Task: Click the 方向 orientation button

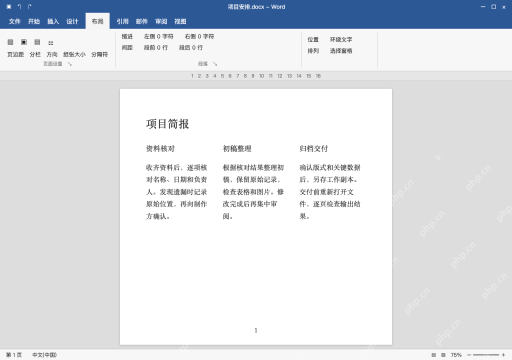Action: point(52,54)
